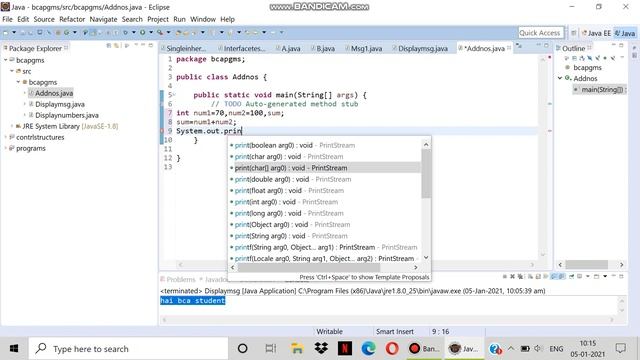
Task: Open Displaynumbers.java in Package Explorer
Action: click(67, 115)
